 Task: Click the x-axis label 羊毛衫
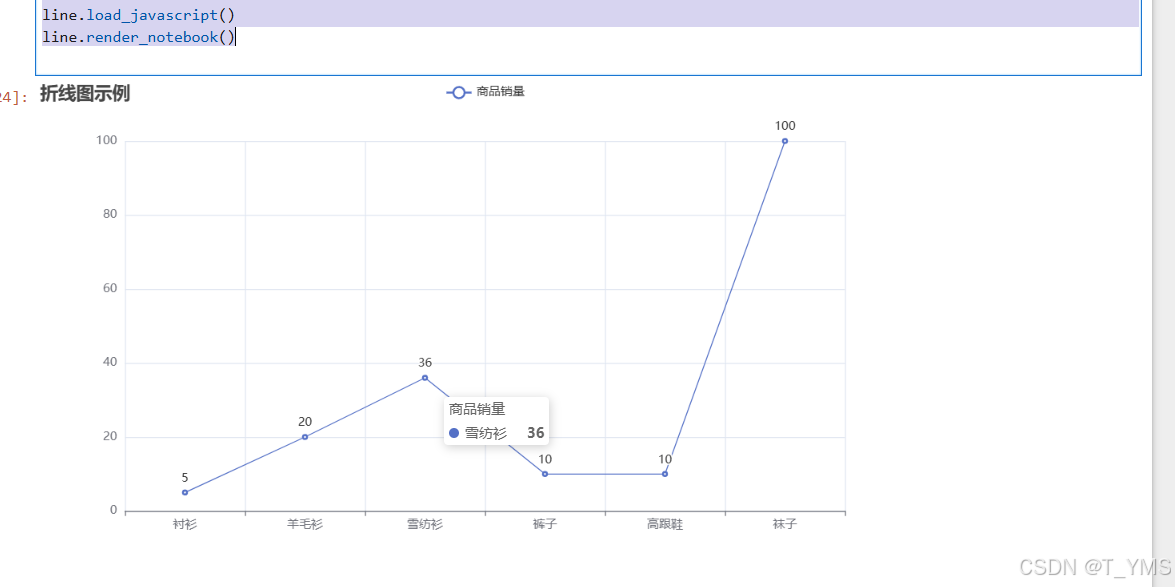[x=305, y=523]
